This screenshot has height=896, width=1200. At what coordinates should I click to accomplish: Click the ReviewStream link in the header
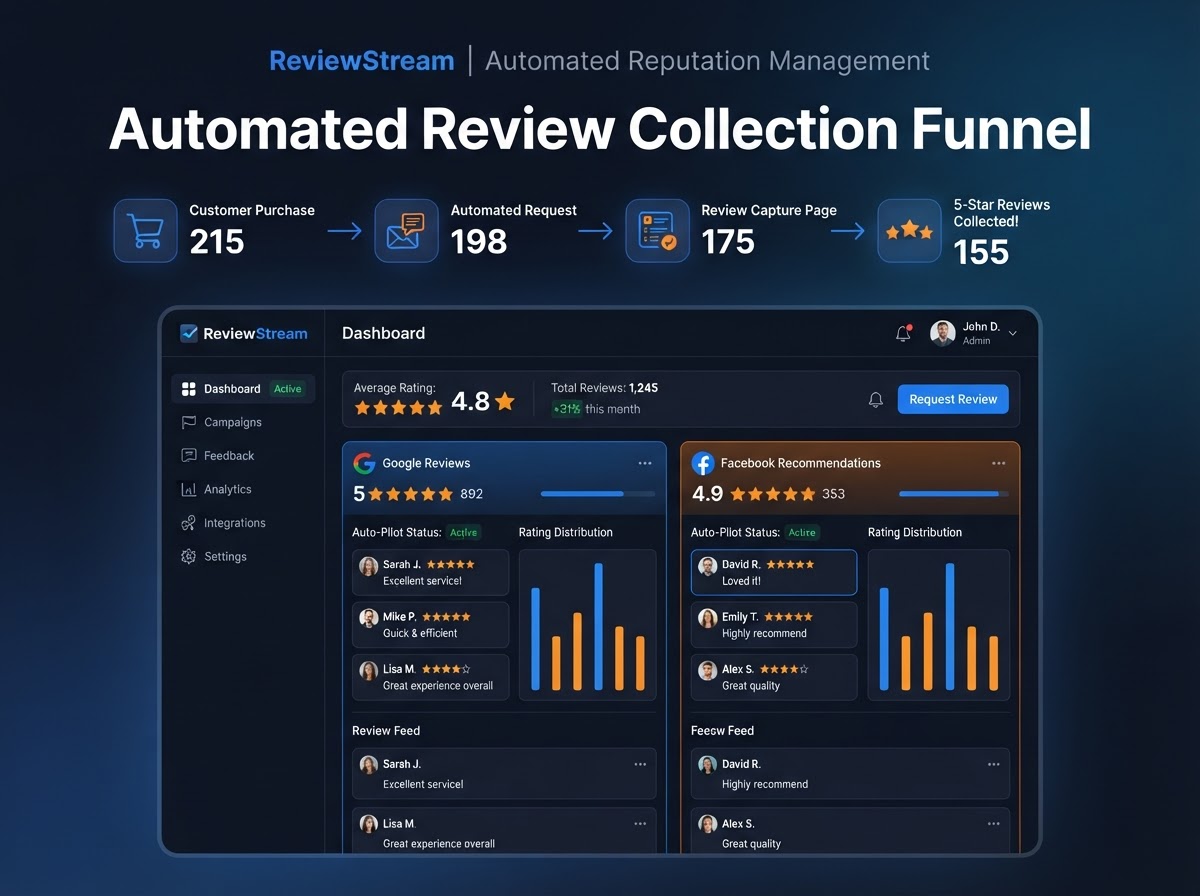coord(362,61)
